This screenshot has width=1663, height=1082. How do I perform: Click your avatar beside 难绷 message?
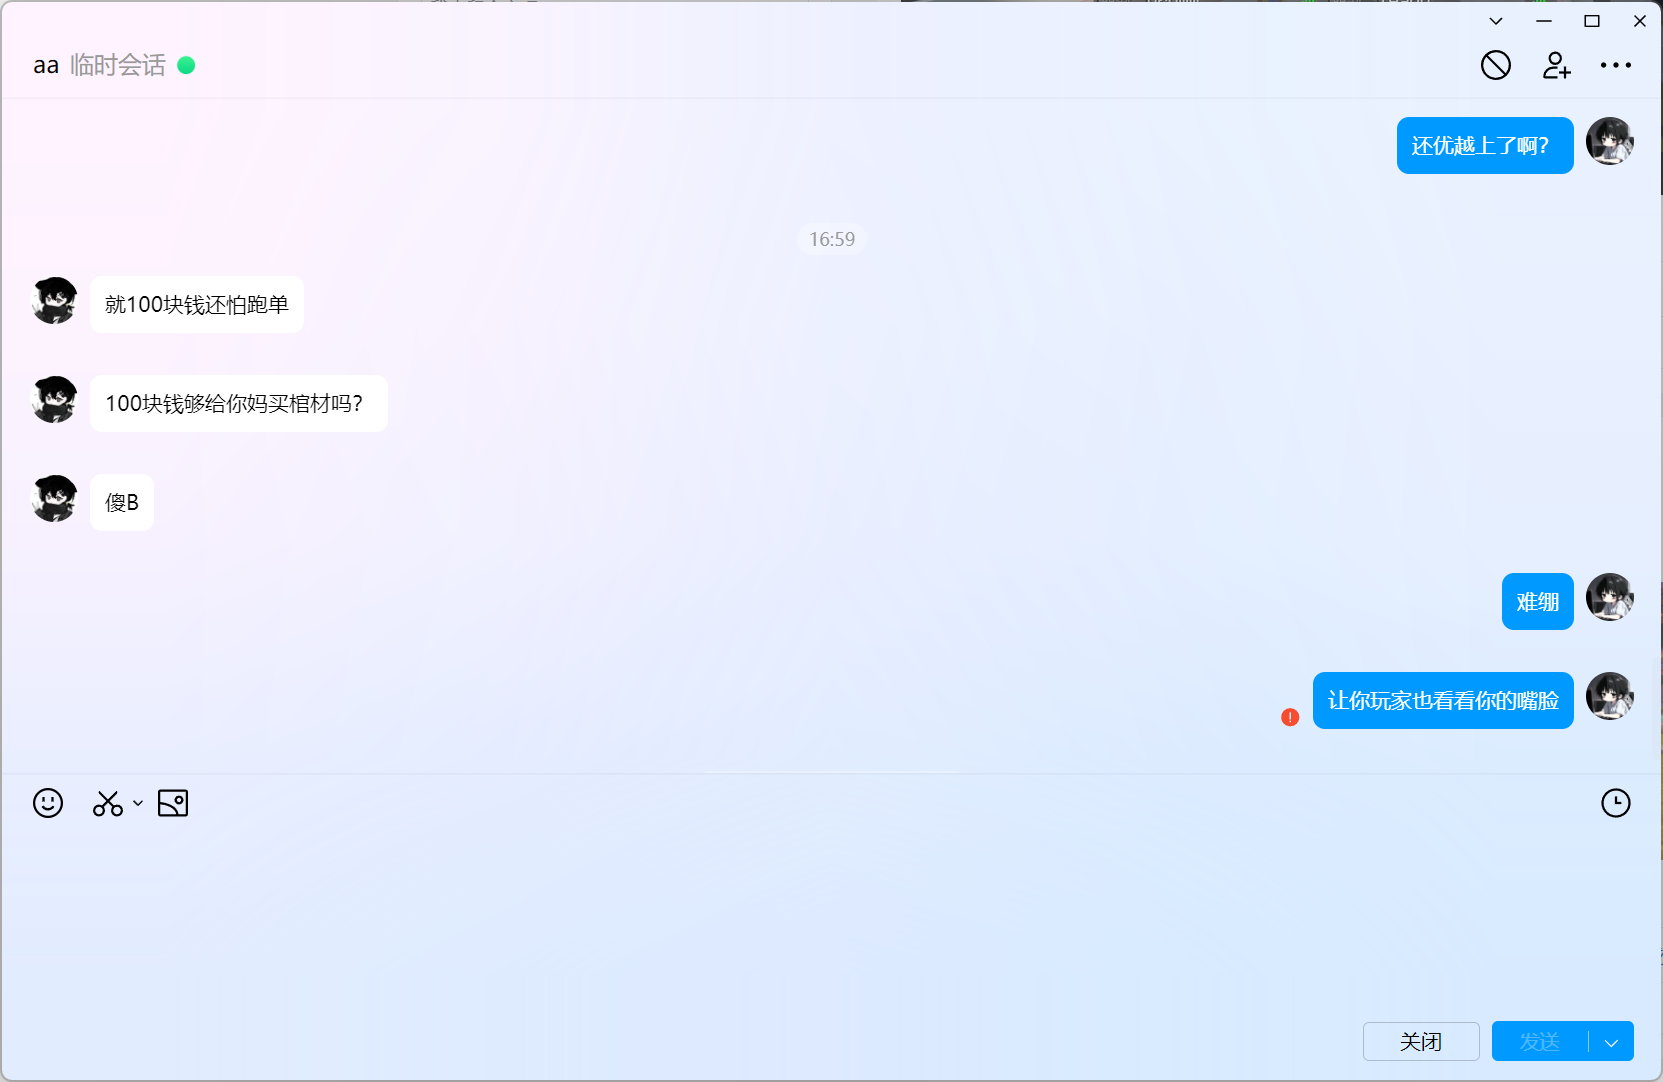1609,598
